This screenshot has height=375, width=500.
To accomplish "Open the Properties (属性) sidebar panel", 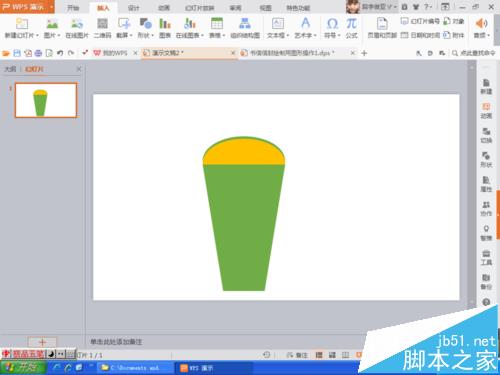I will pyautogui.click(x=486, y=184).
